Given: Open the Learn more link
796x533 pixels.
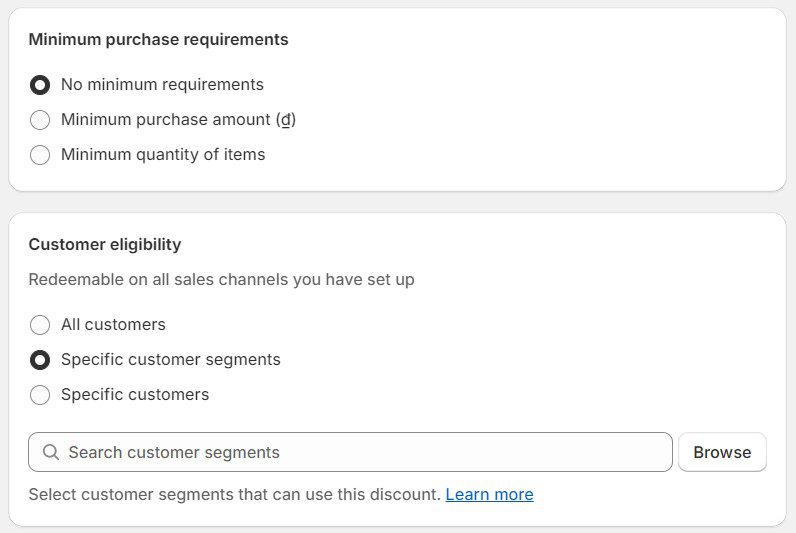Looking at the screenshot, I should point(489,494).
